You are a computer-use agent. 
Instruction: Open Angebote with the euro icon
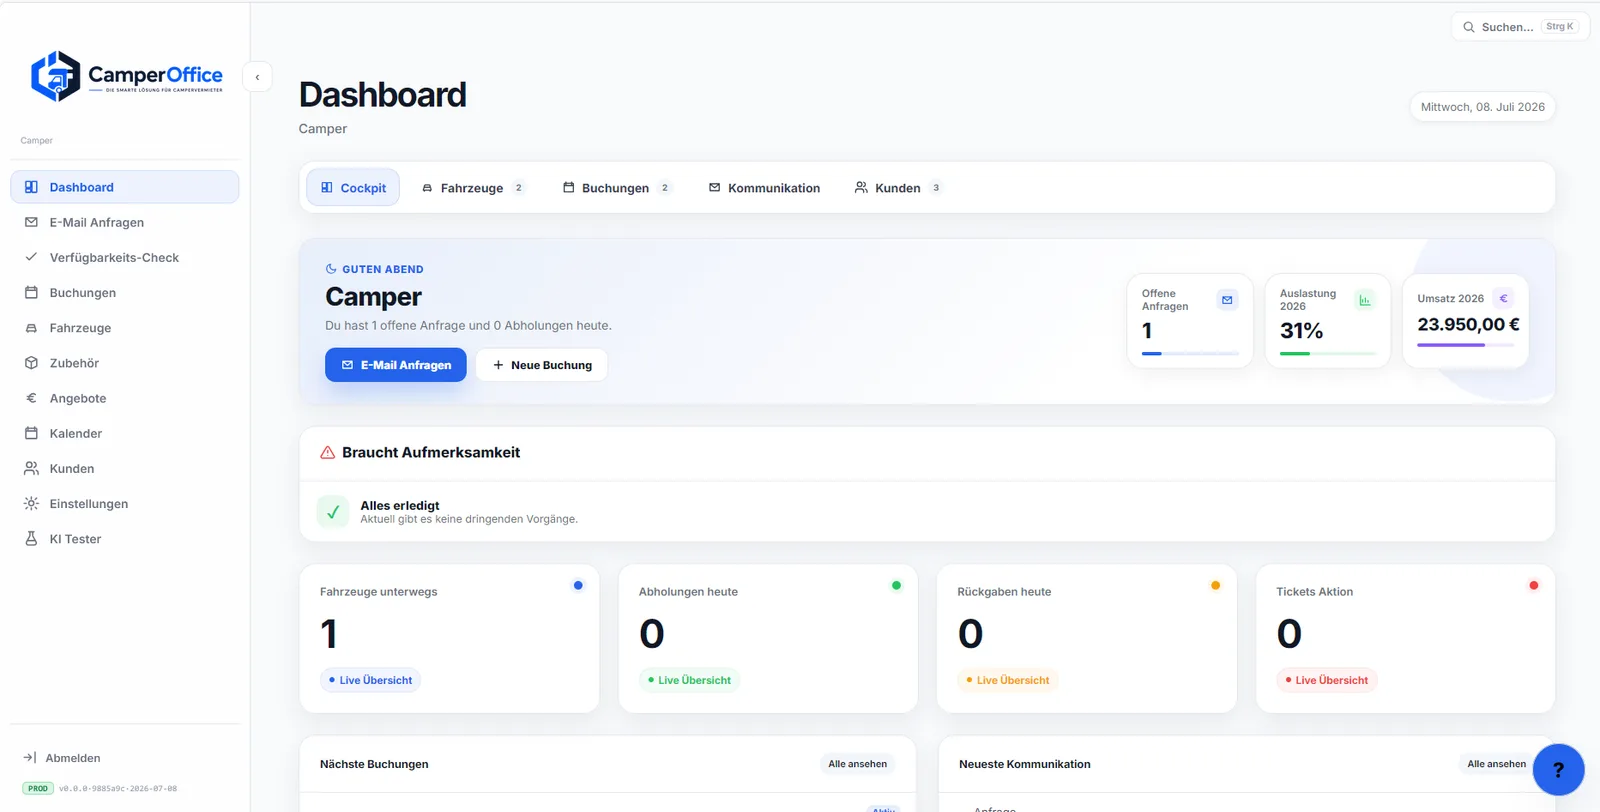coord(31,398)
